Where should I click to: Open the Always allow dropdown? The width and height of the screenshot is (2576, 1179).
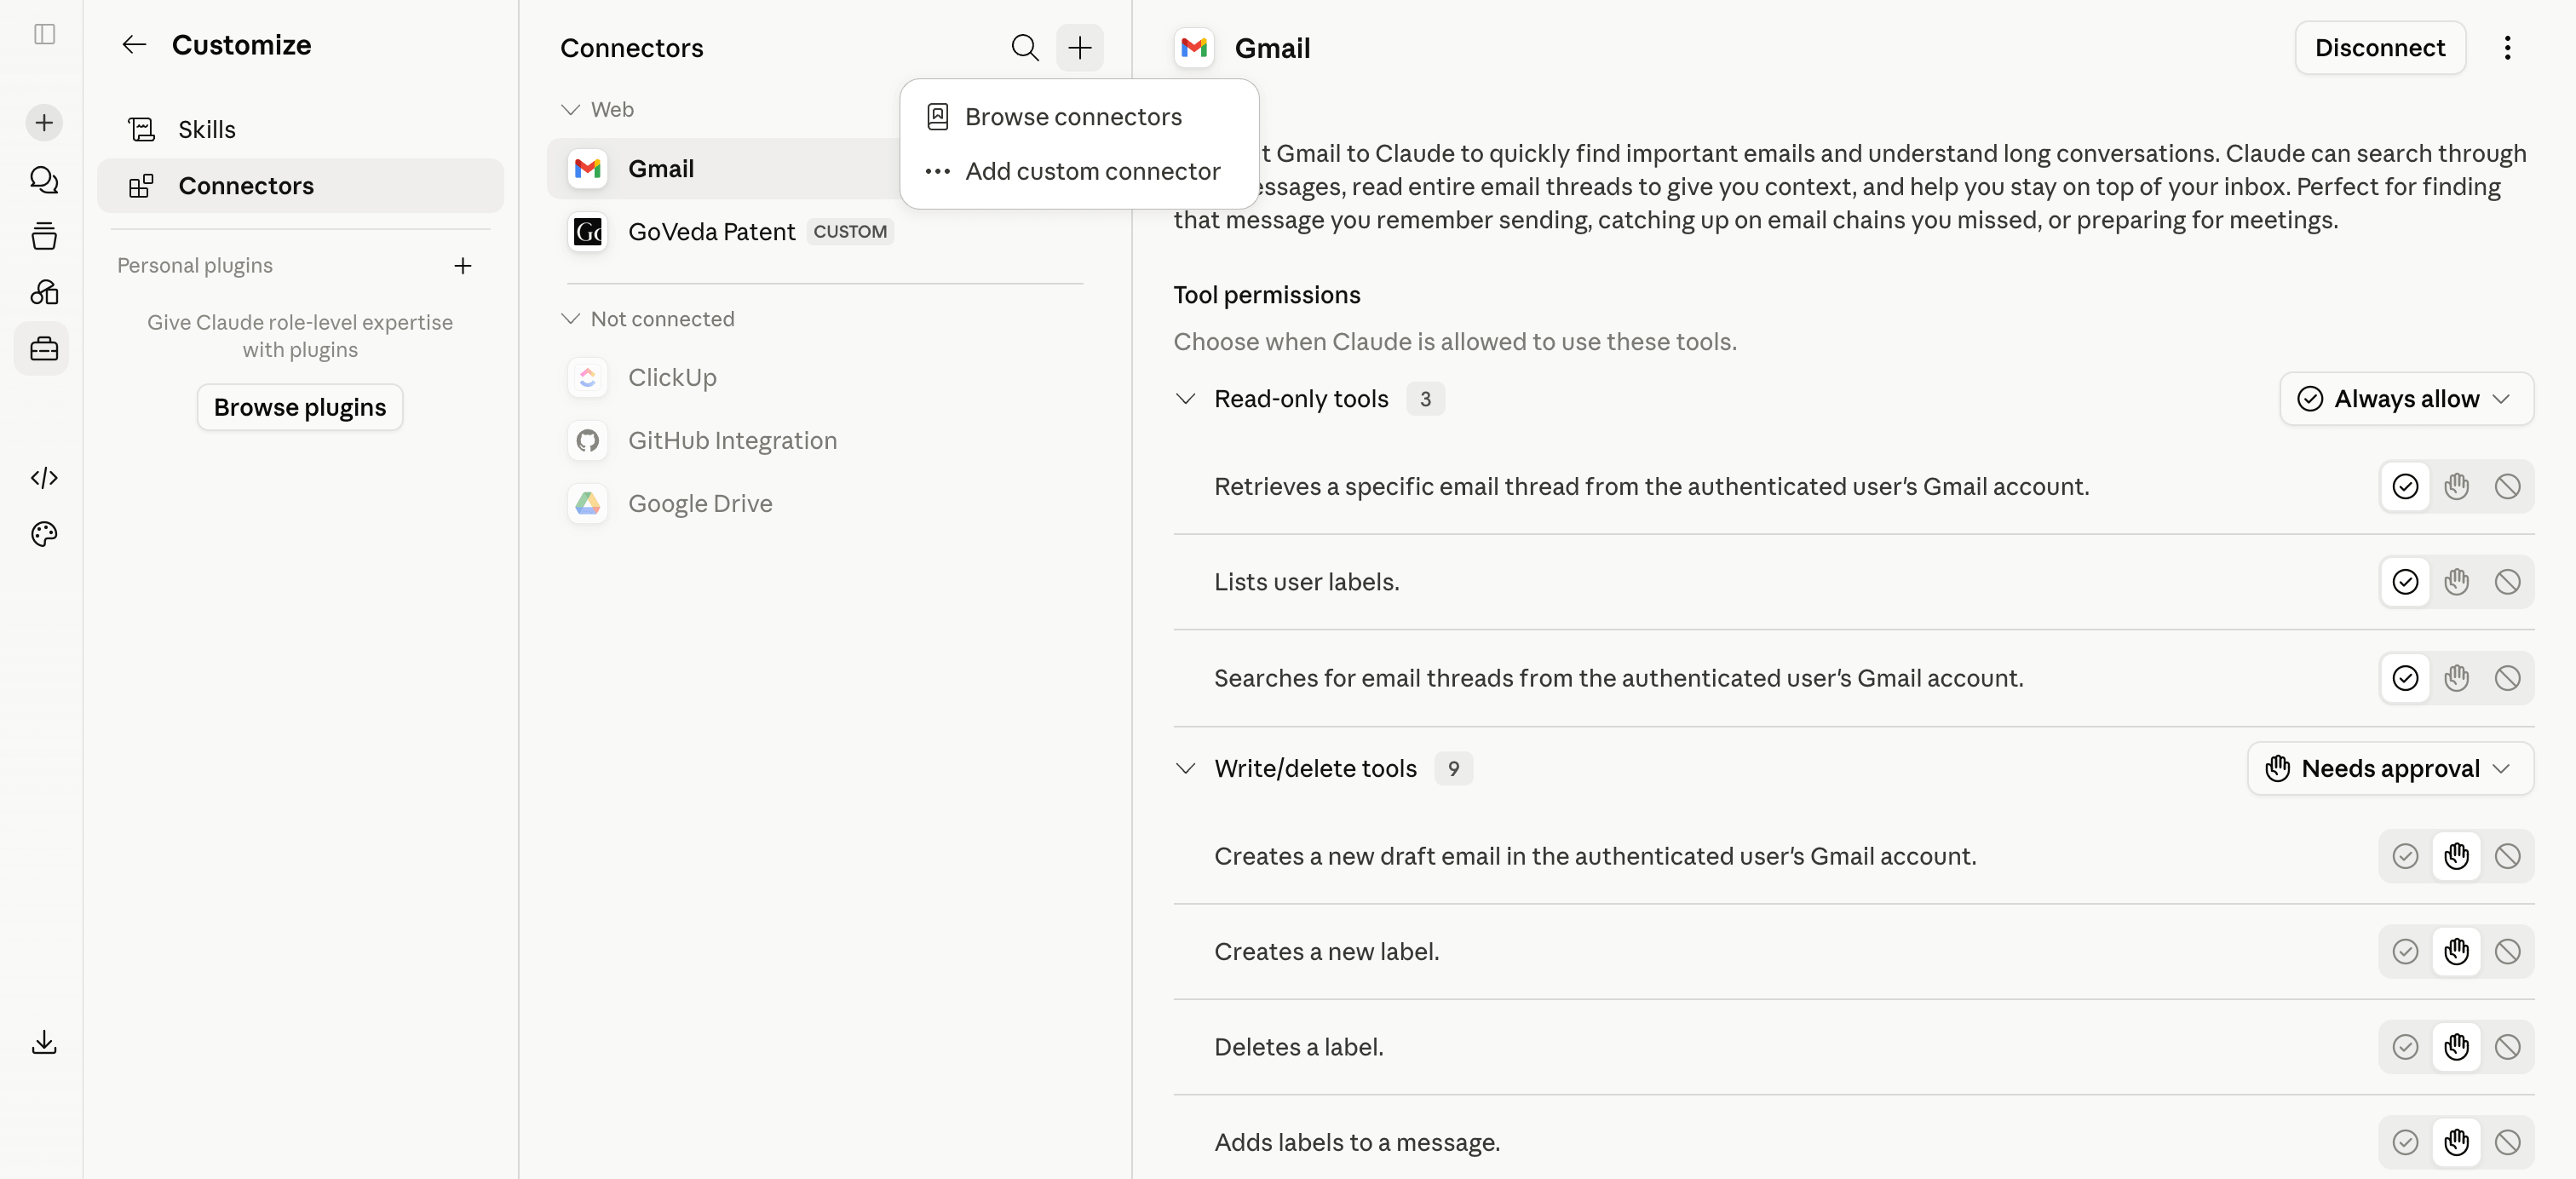2406,399
